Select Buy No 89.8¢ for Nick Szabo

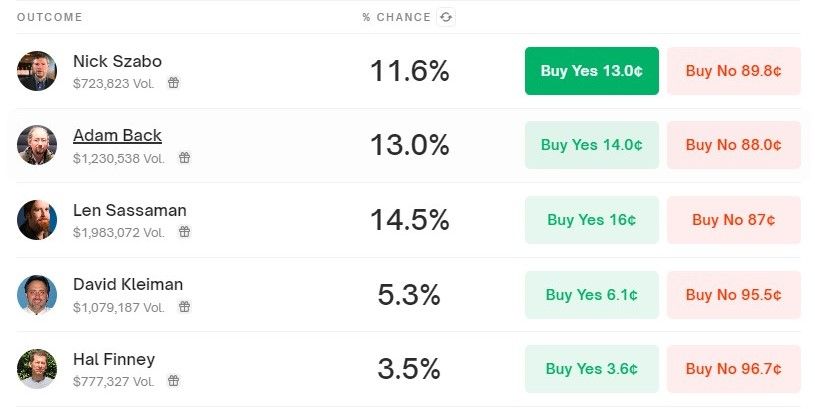(x=733, y=71)
